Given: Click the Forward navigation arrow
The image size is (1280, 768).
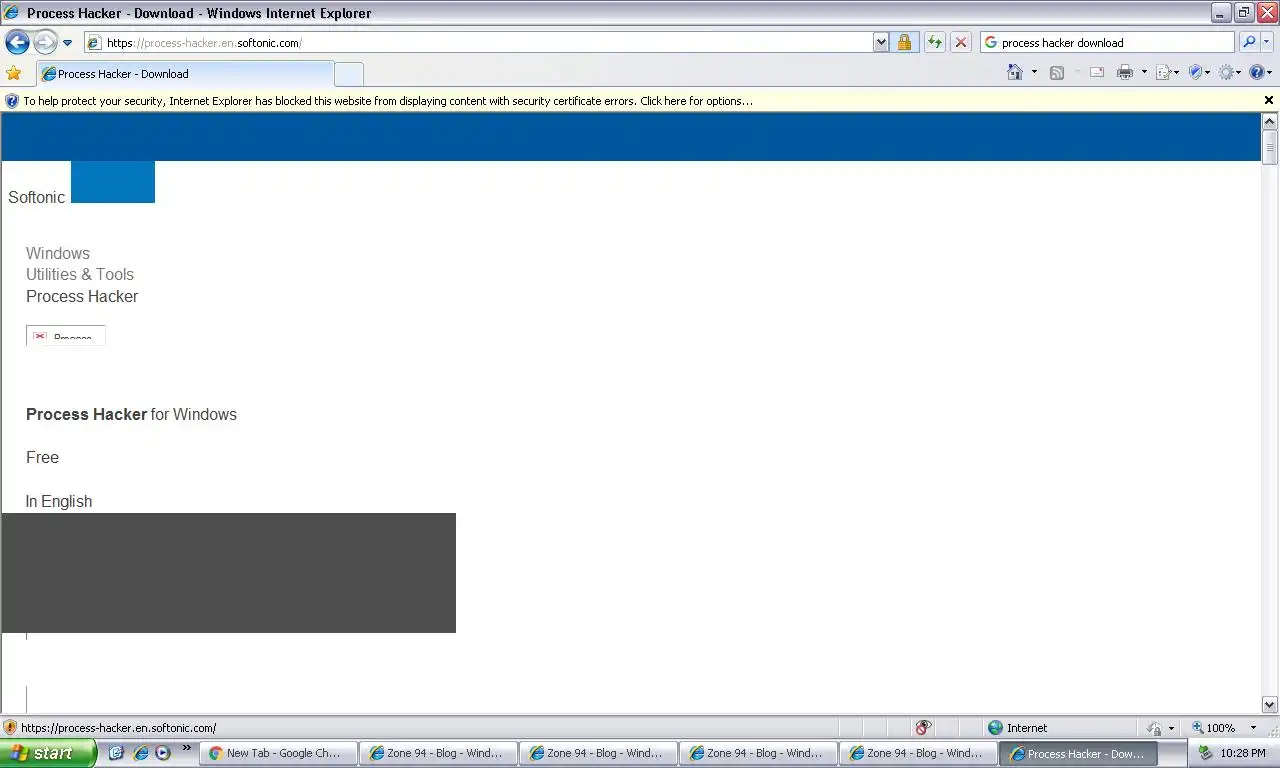Looking at the screenshot, I should pos(45,42).
